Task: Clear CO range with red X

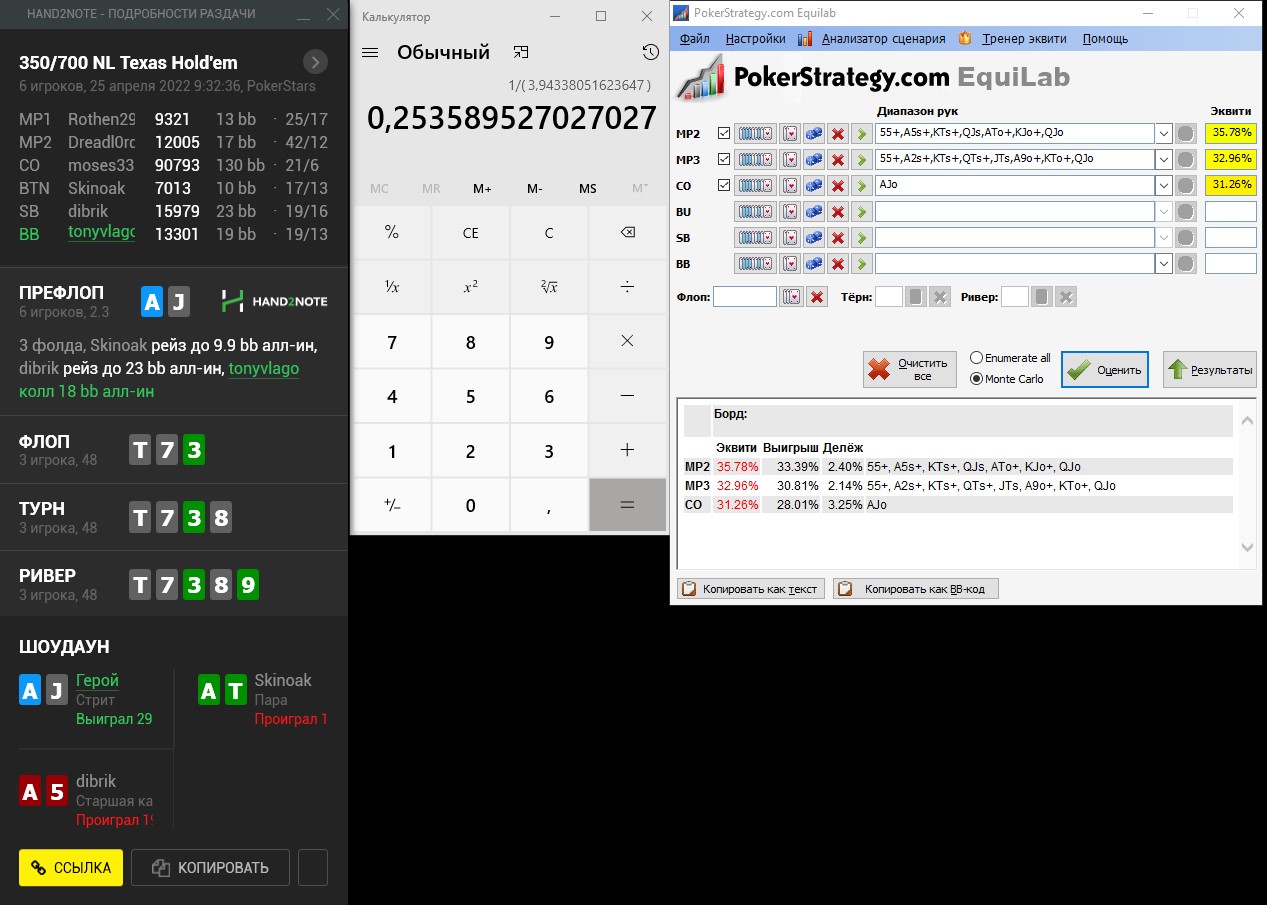Action: [x=838, y=185]
